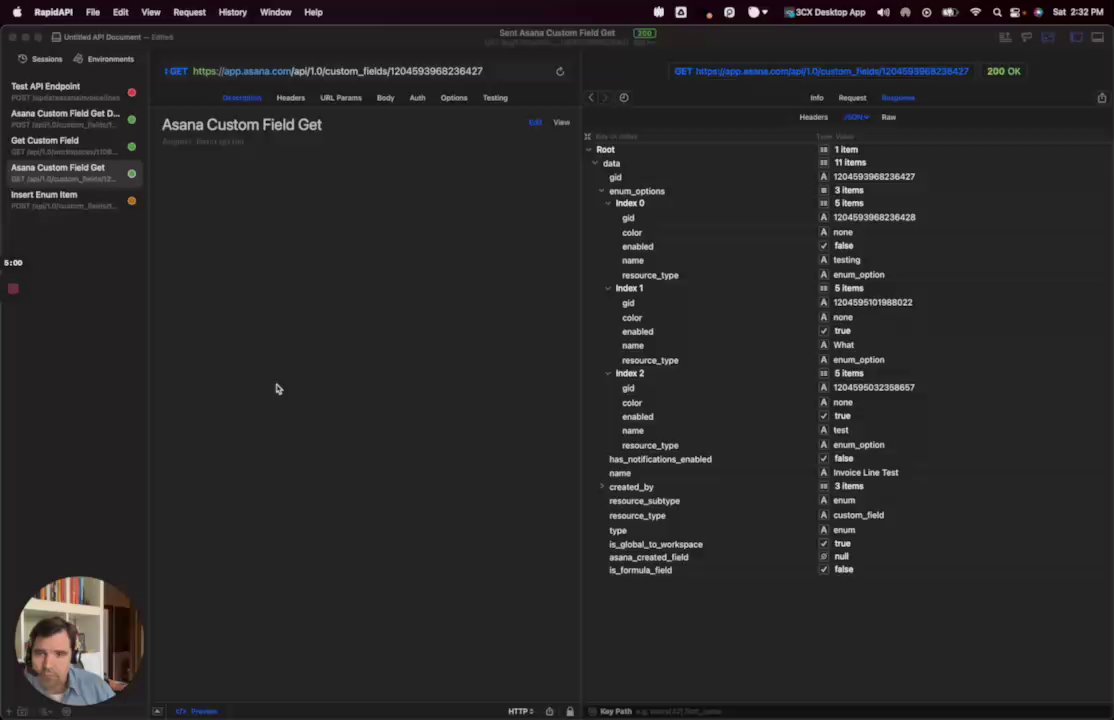Toggle the left sidebar layout icon in the toolbar

point(1076,37)
